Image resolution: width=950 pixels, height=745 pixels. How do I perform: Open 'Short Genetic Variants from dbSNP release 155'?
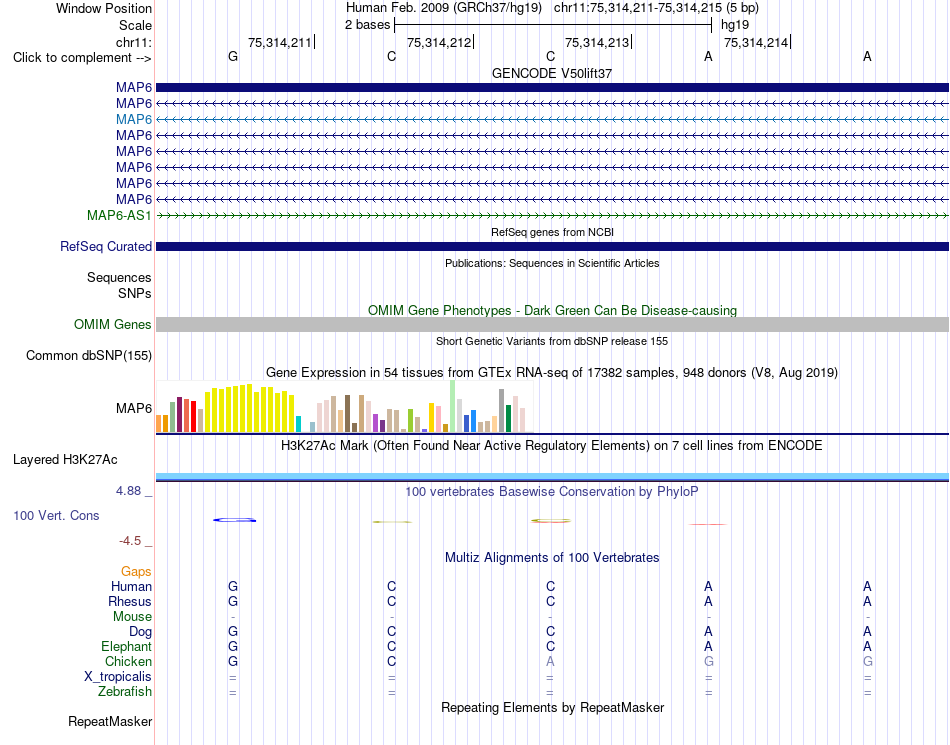point(552,341)
